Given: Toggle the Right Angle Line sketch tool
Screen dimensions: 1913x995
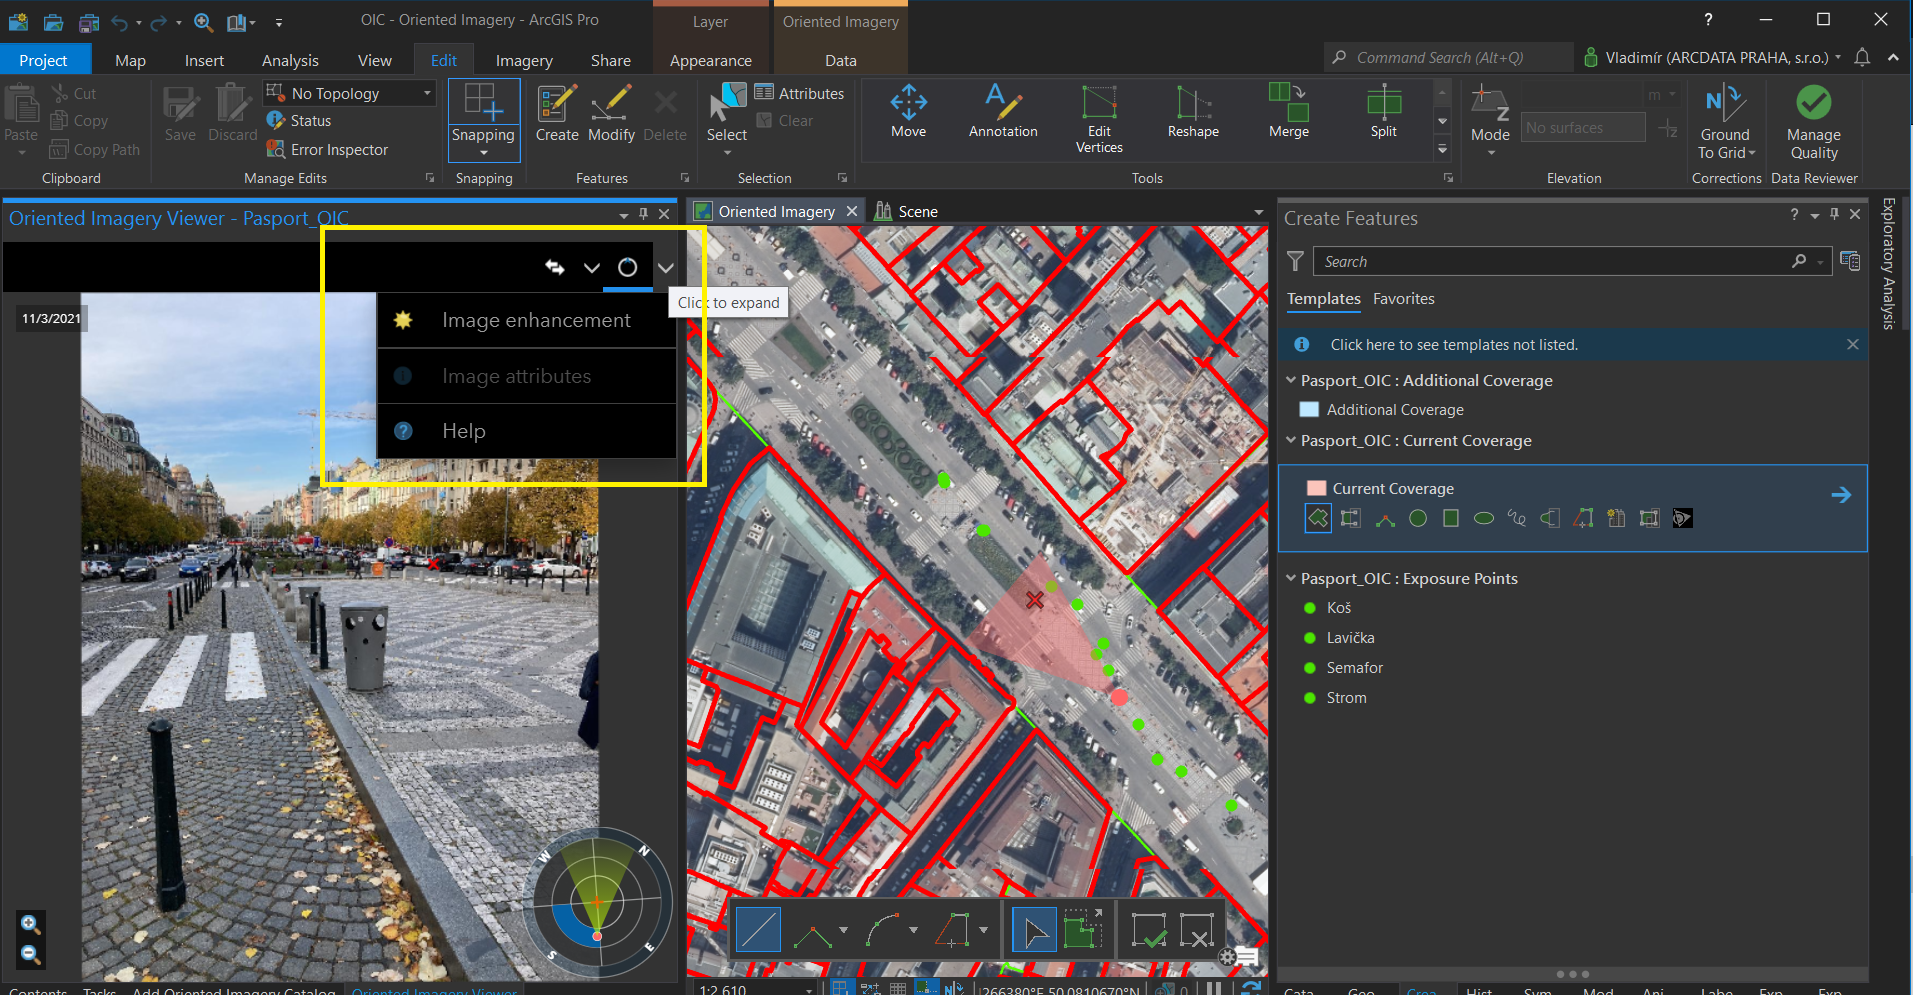Looking at the screenshot, I should click(x=811, y=931).
